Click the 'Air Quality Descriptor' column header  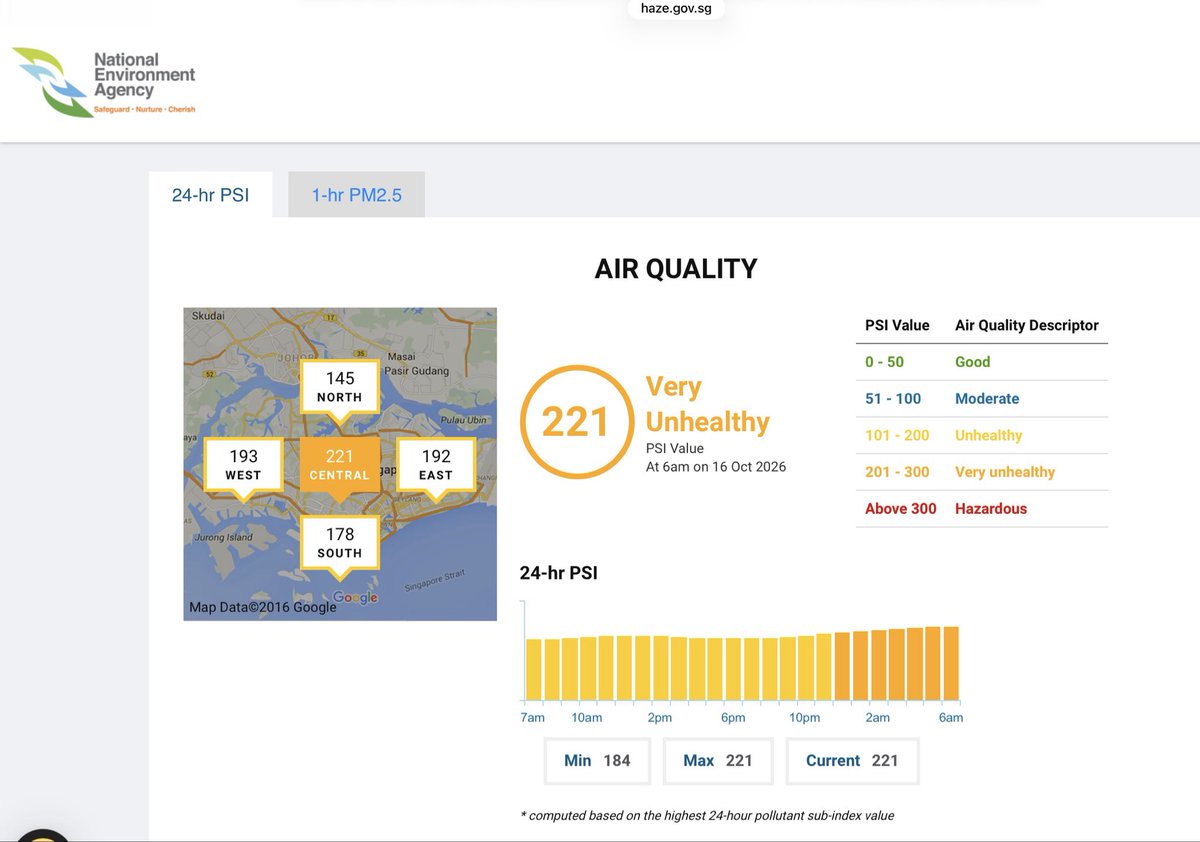pos(1027,325)
